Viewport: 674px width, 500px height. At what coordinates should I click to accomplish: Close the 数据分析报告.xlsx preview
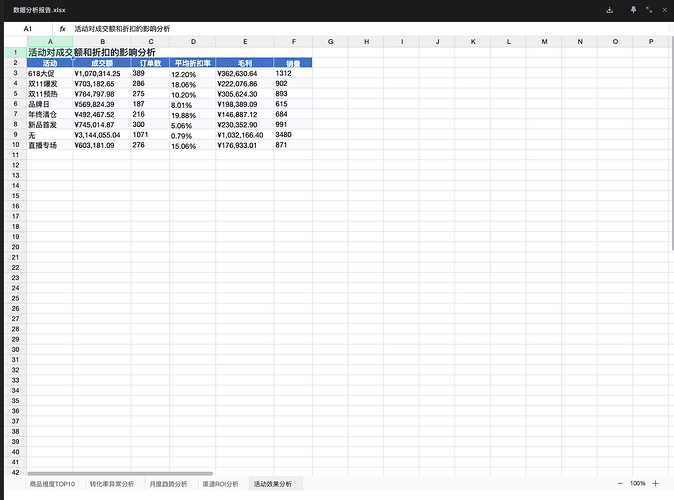[664, 10]
